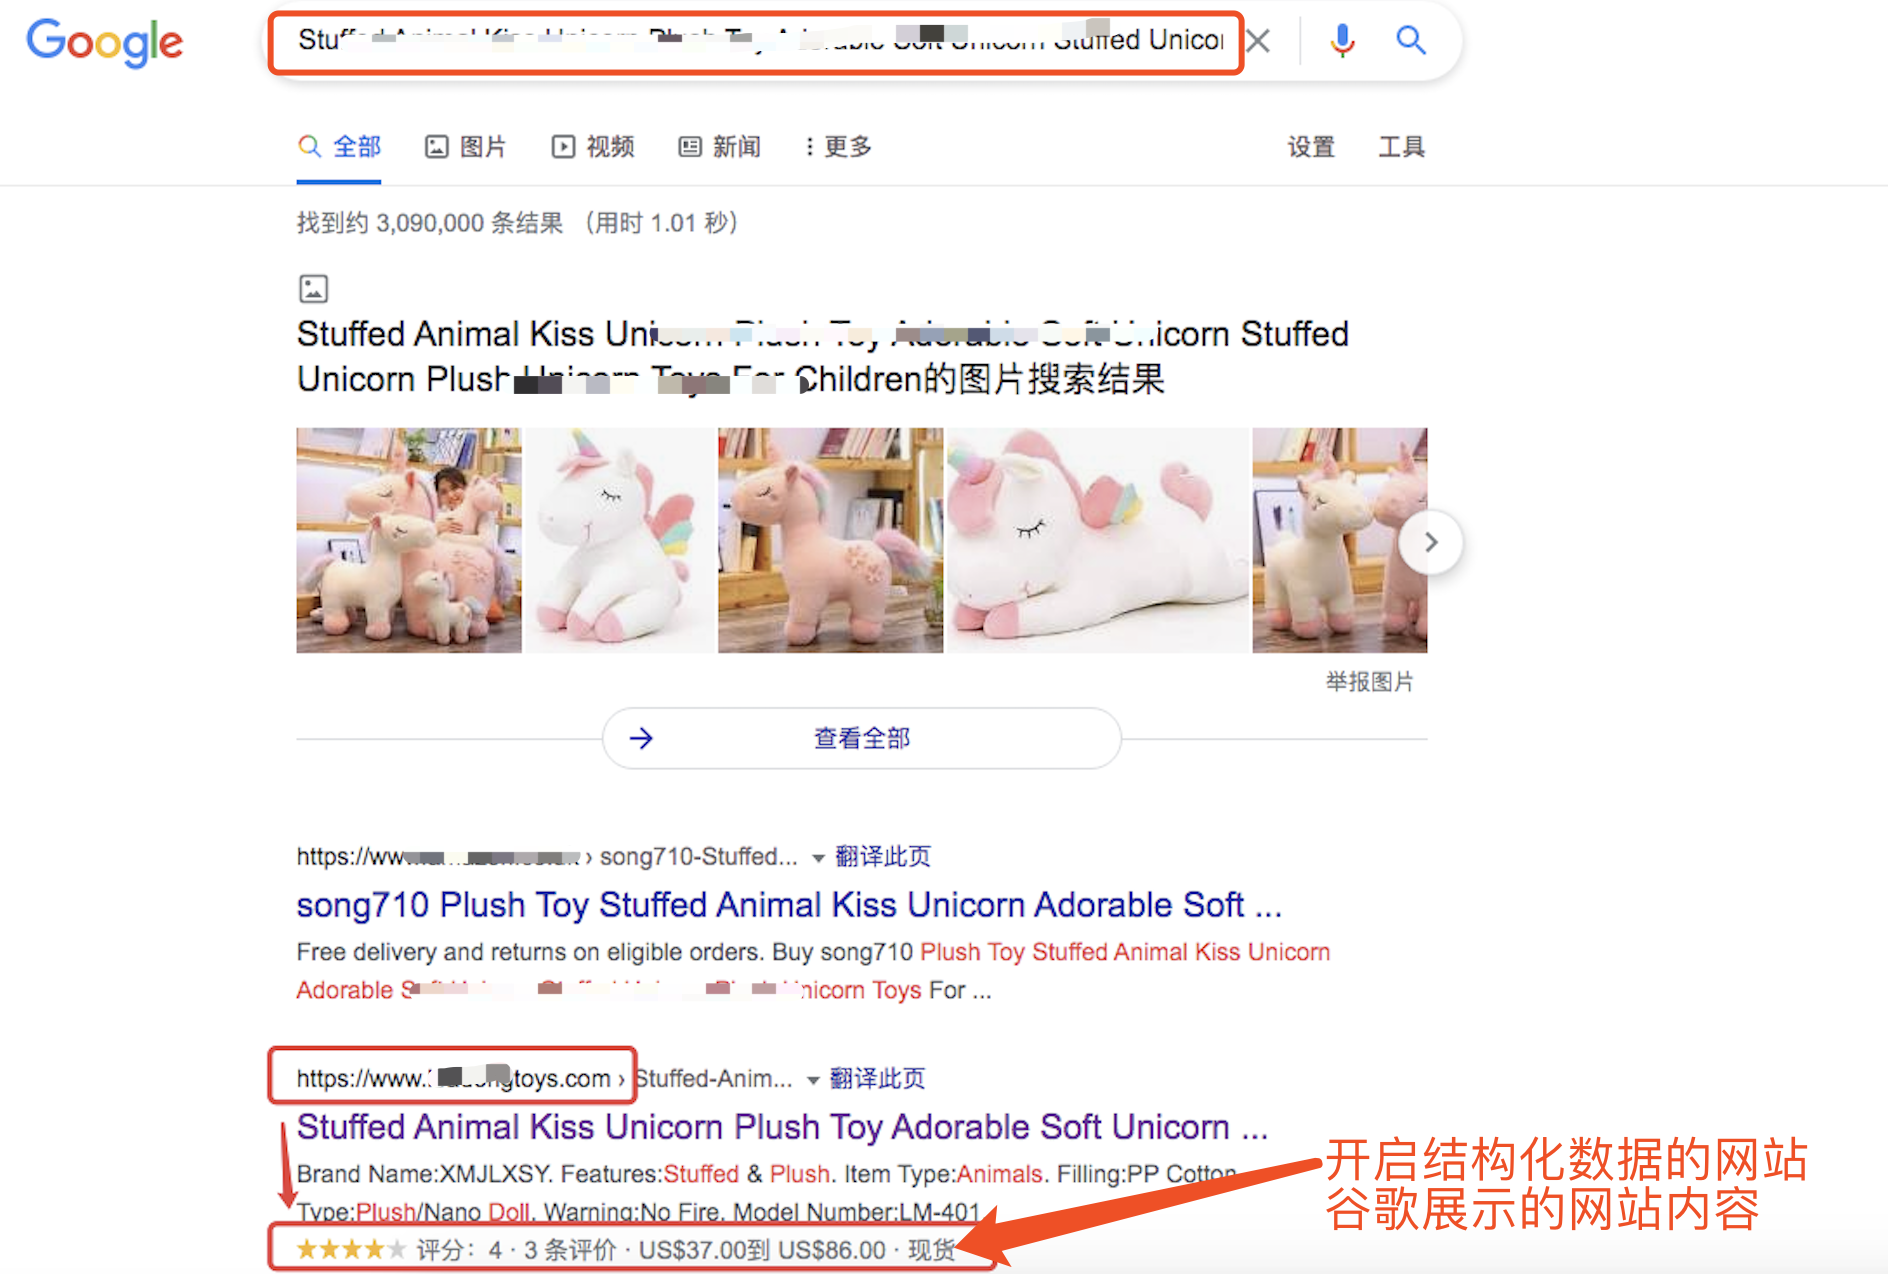Start voice search with microphone icon
1888x1274 pixels.
tap(1342, 41)
